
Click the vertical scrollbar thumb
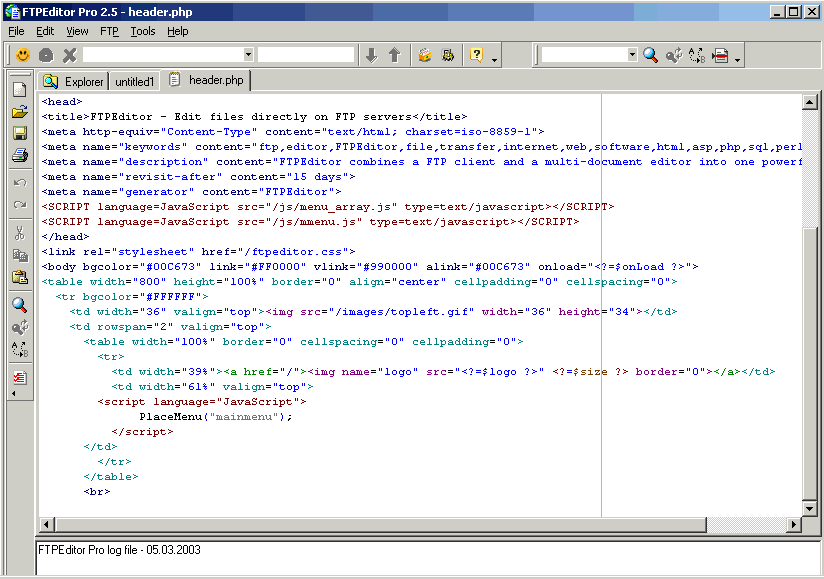click(x=810, y=364)
